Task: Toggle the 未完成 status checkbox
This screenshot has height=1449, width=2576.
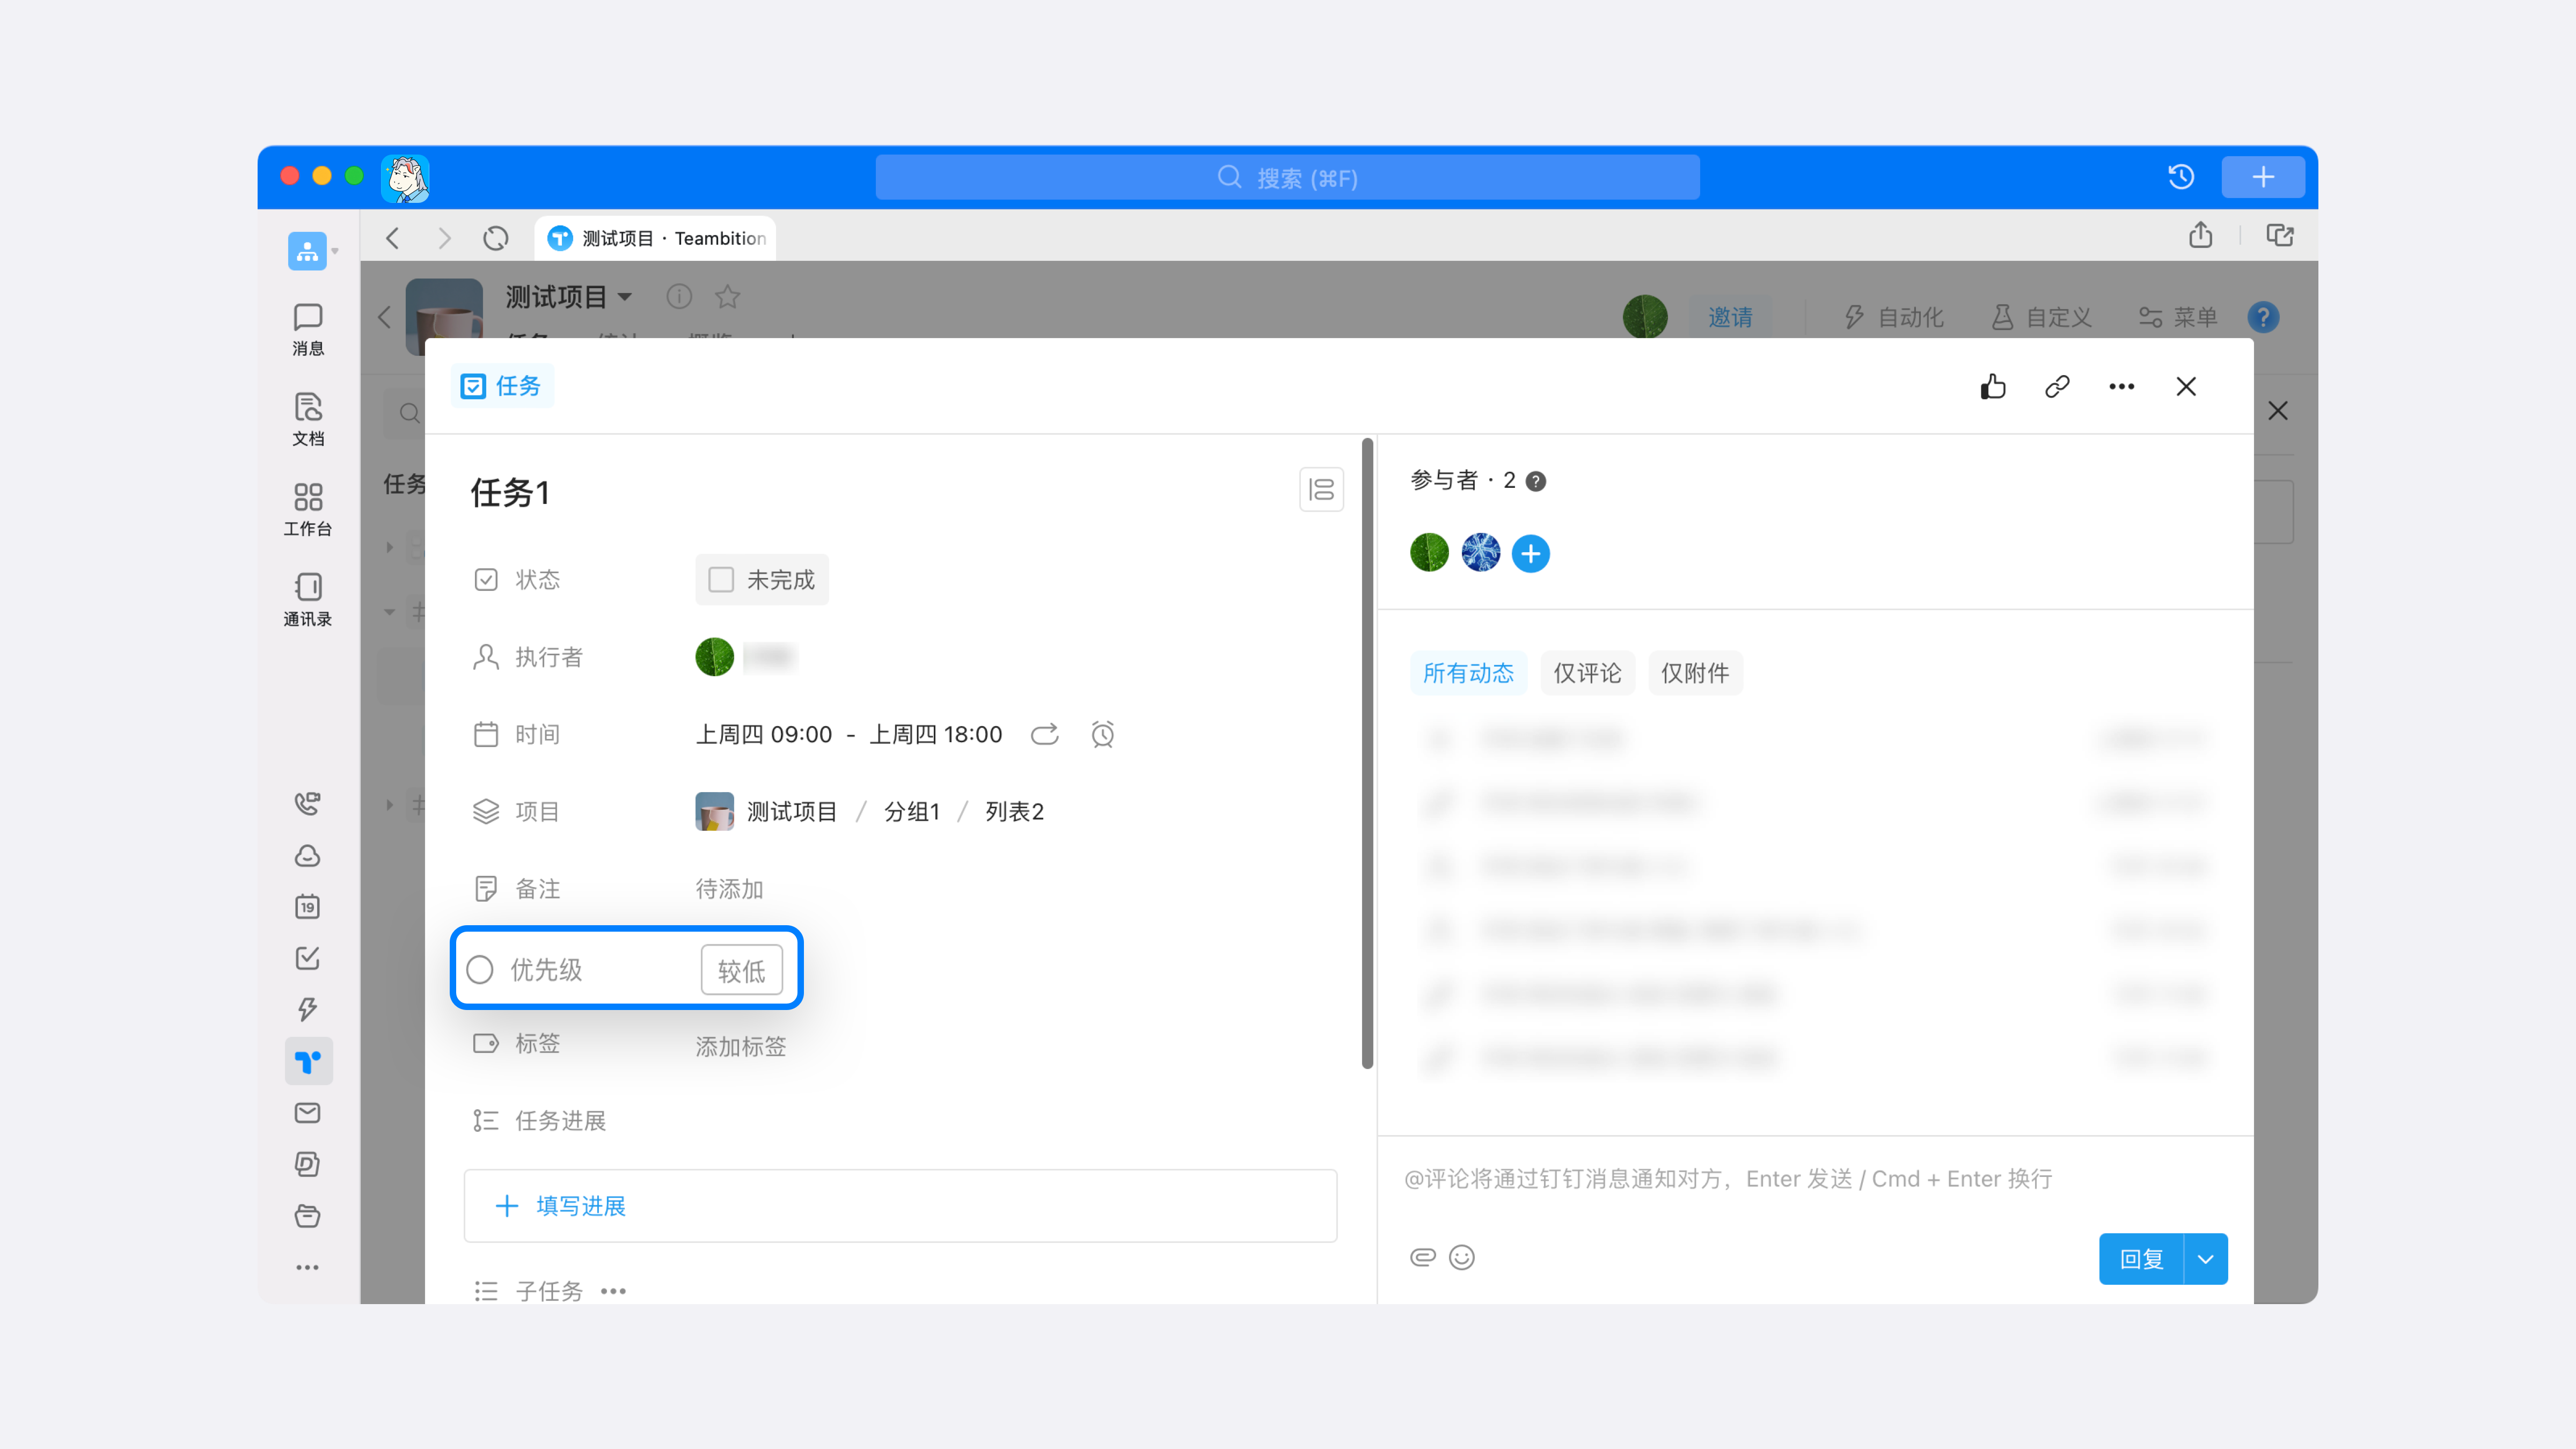Action: pos(720,579)
